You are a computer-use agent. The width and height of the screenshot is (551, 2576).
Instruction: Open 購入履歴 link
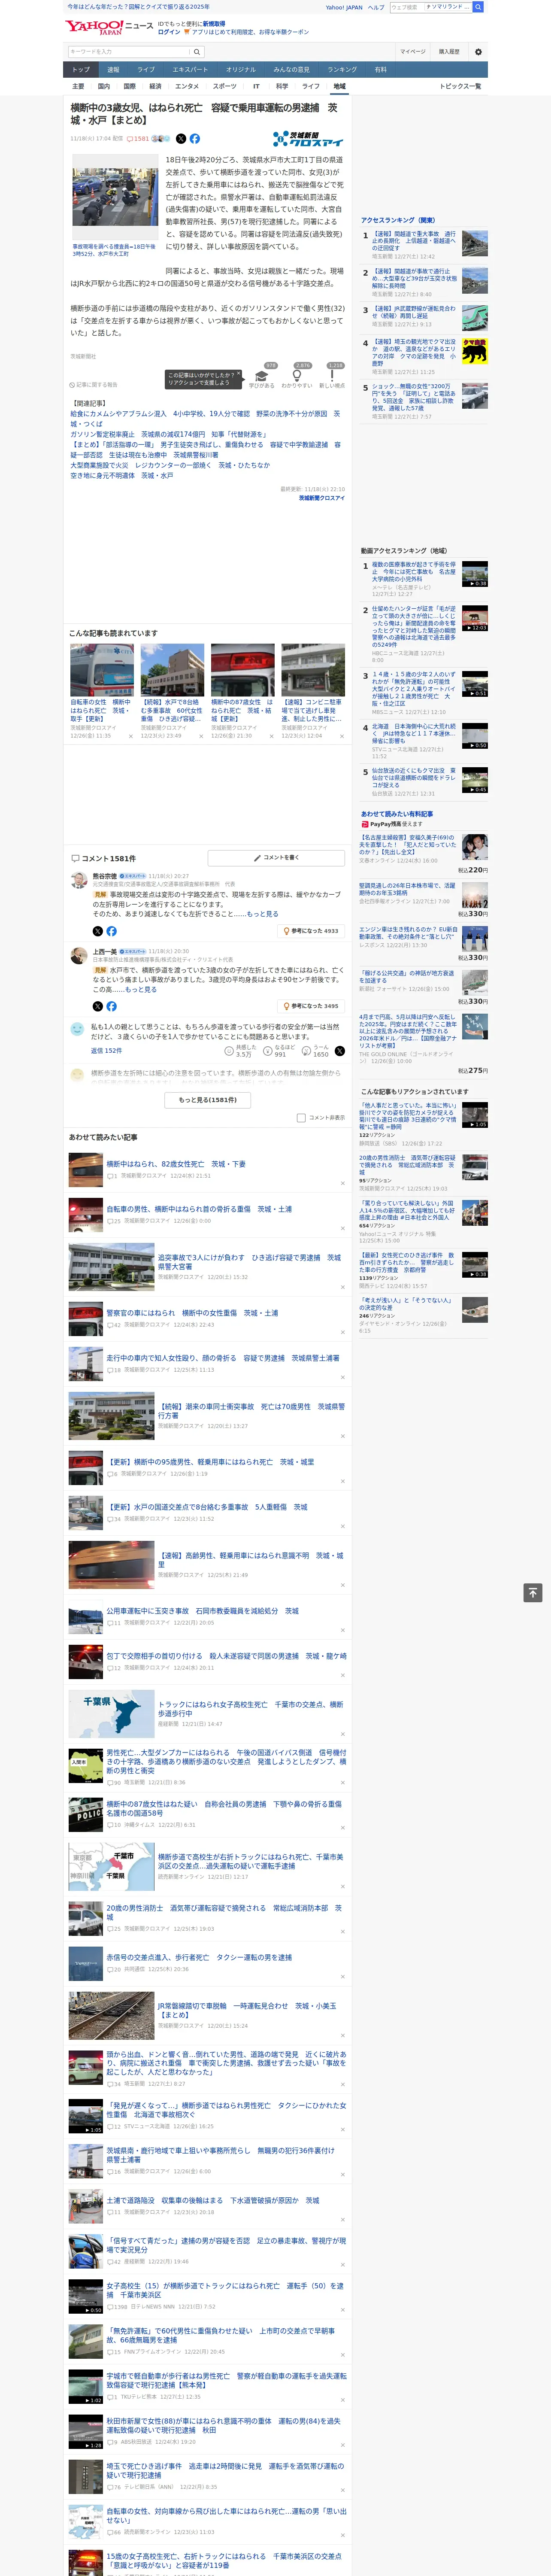tap(449, 51)
